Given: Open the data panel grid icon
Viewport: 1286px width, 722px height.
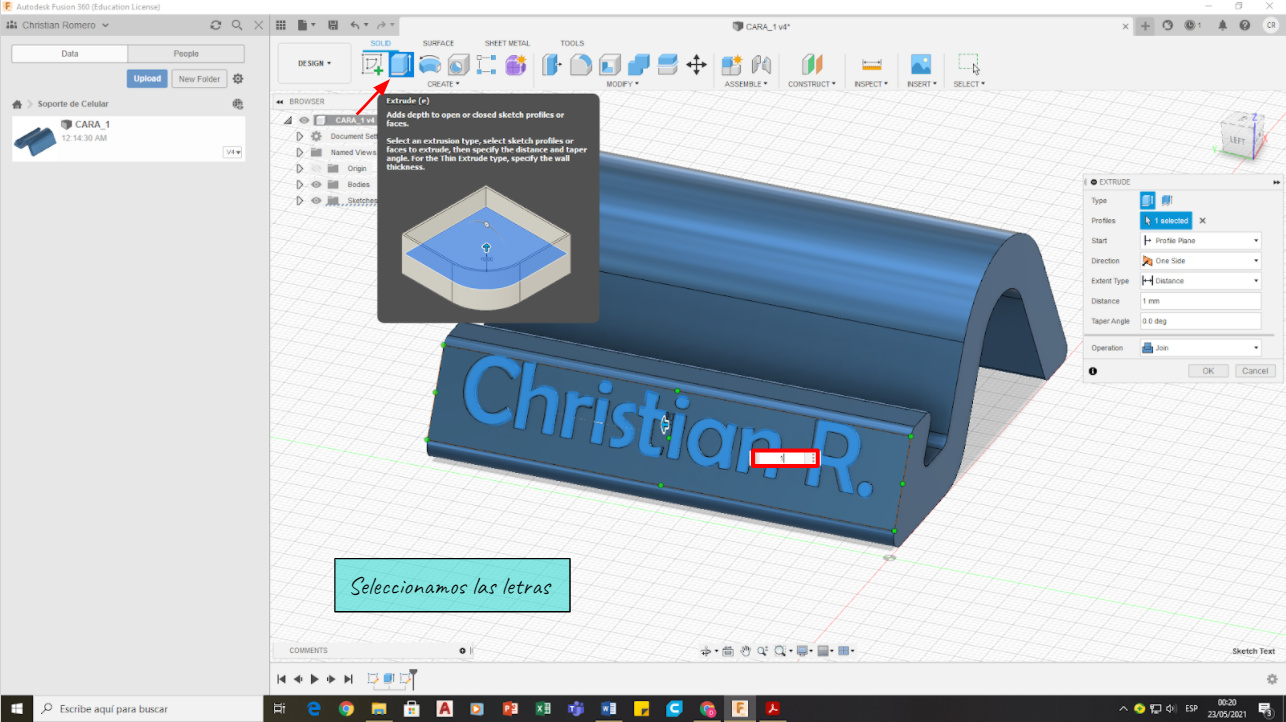Looking at the screenshot, I should click(280, 25).
